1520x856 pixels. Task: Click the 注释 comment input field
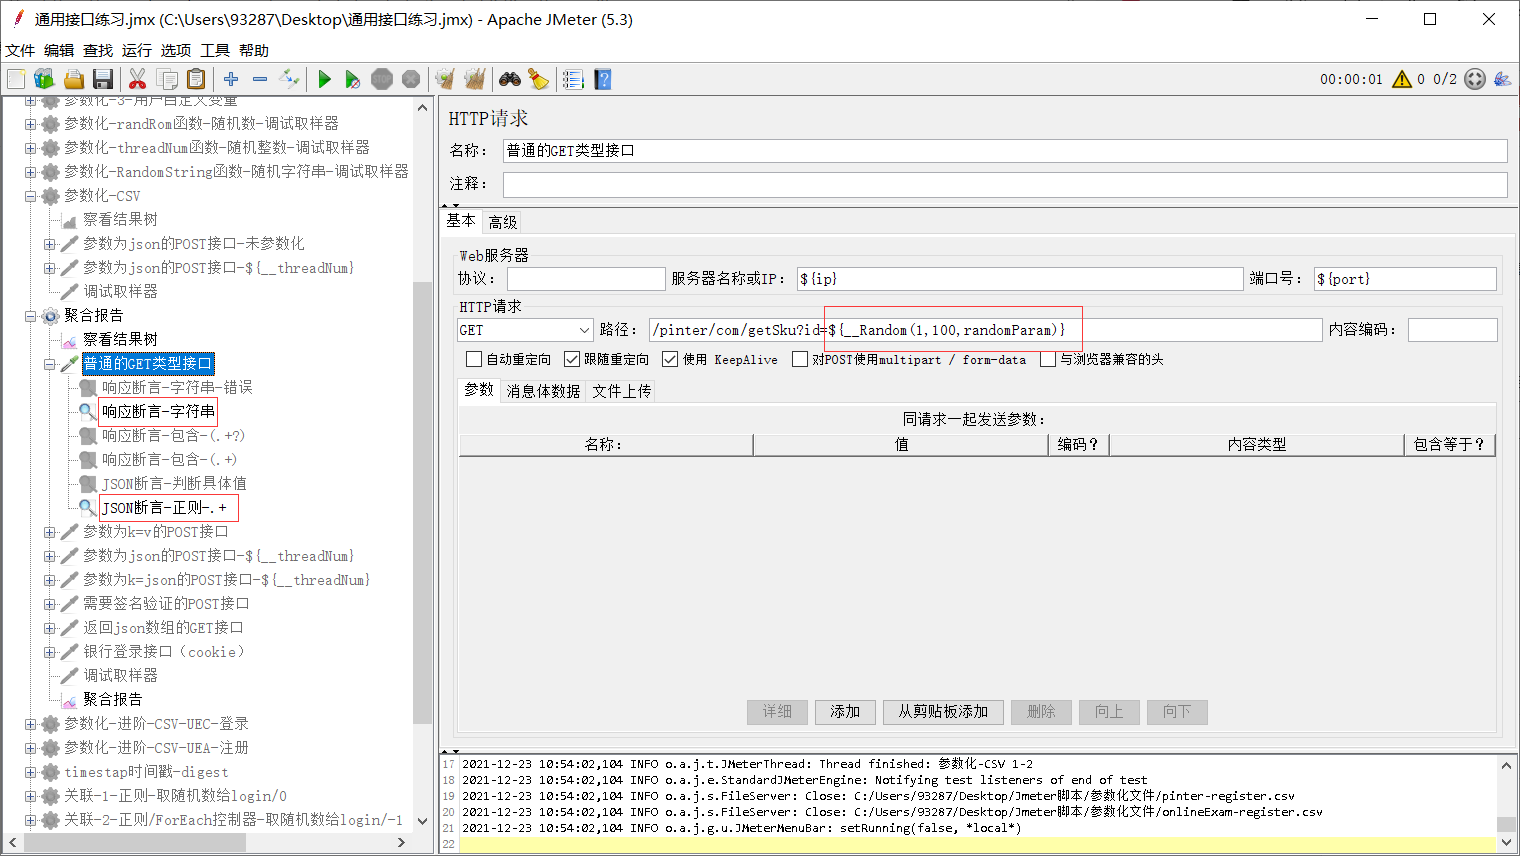tap(1005, 184)
